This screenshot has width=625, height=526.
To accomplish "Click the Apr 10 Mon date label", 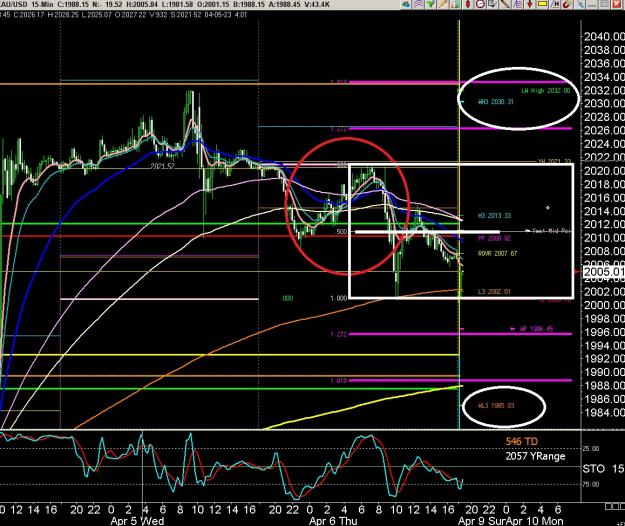I will click(534, 521).
